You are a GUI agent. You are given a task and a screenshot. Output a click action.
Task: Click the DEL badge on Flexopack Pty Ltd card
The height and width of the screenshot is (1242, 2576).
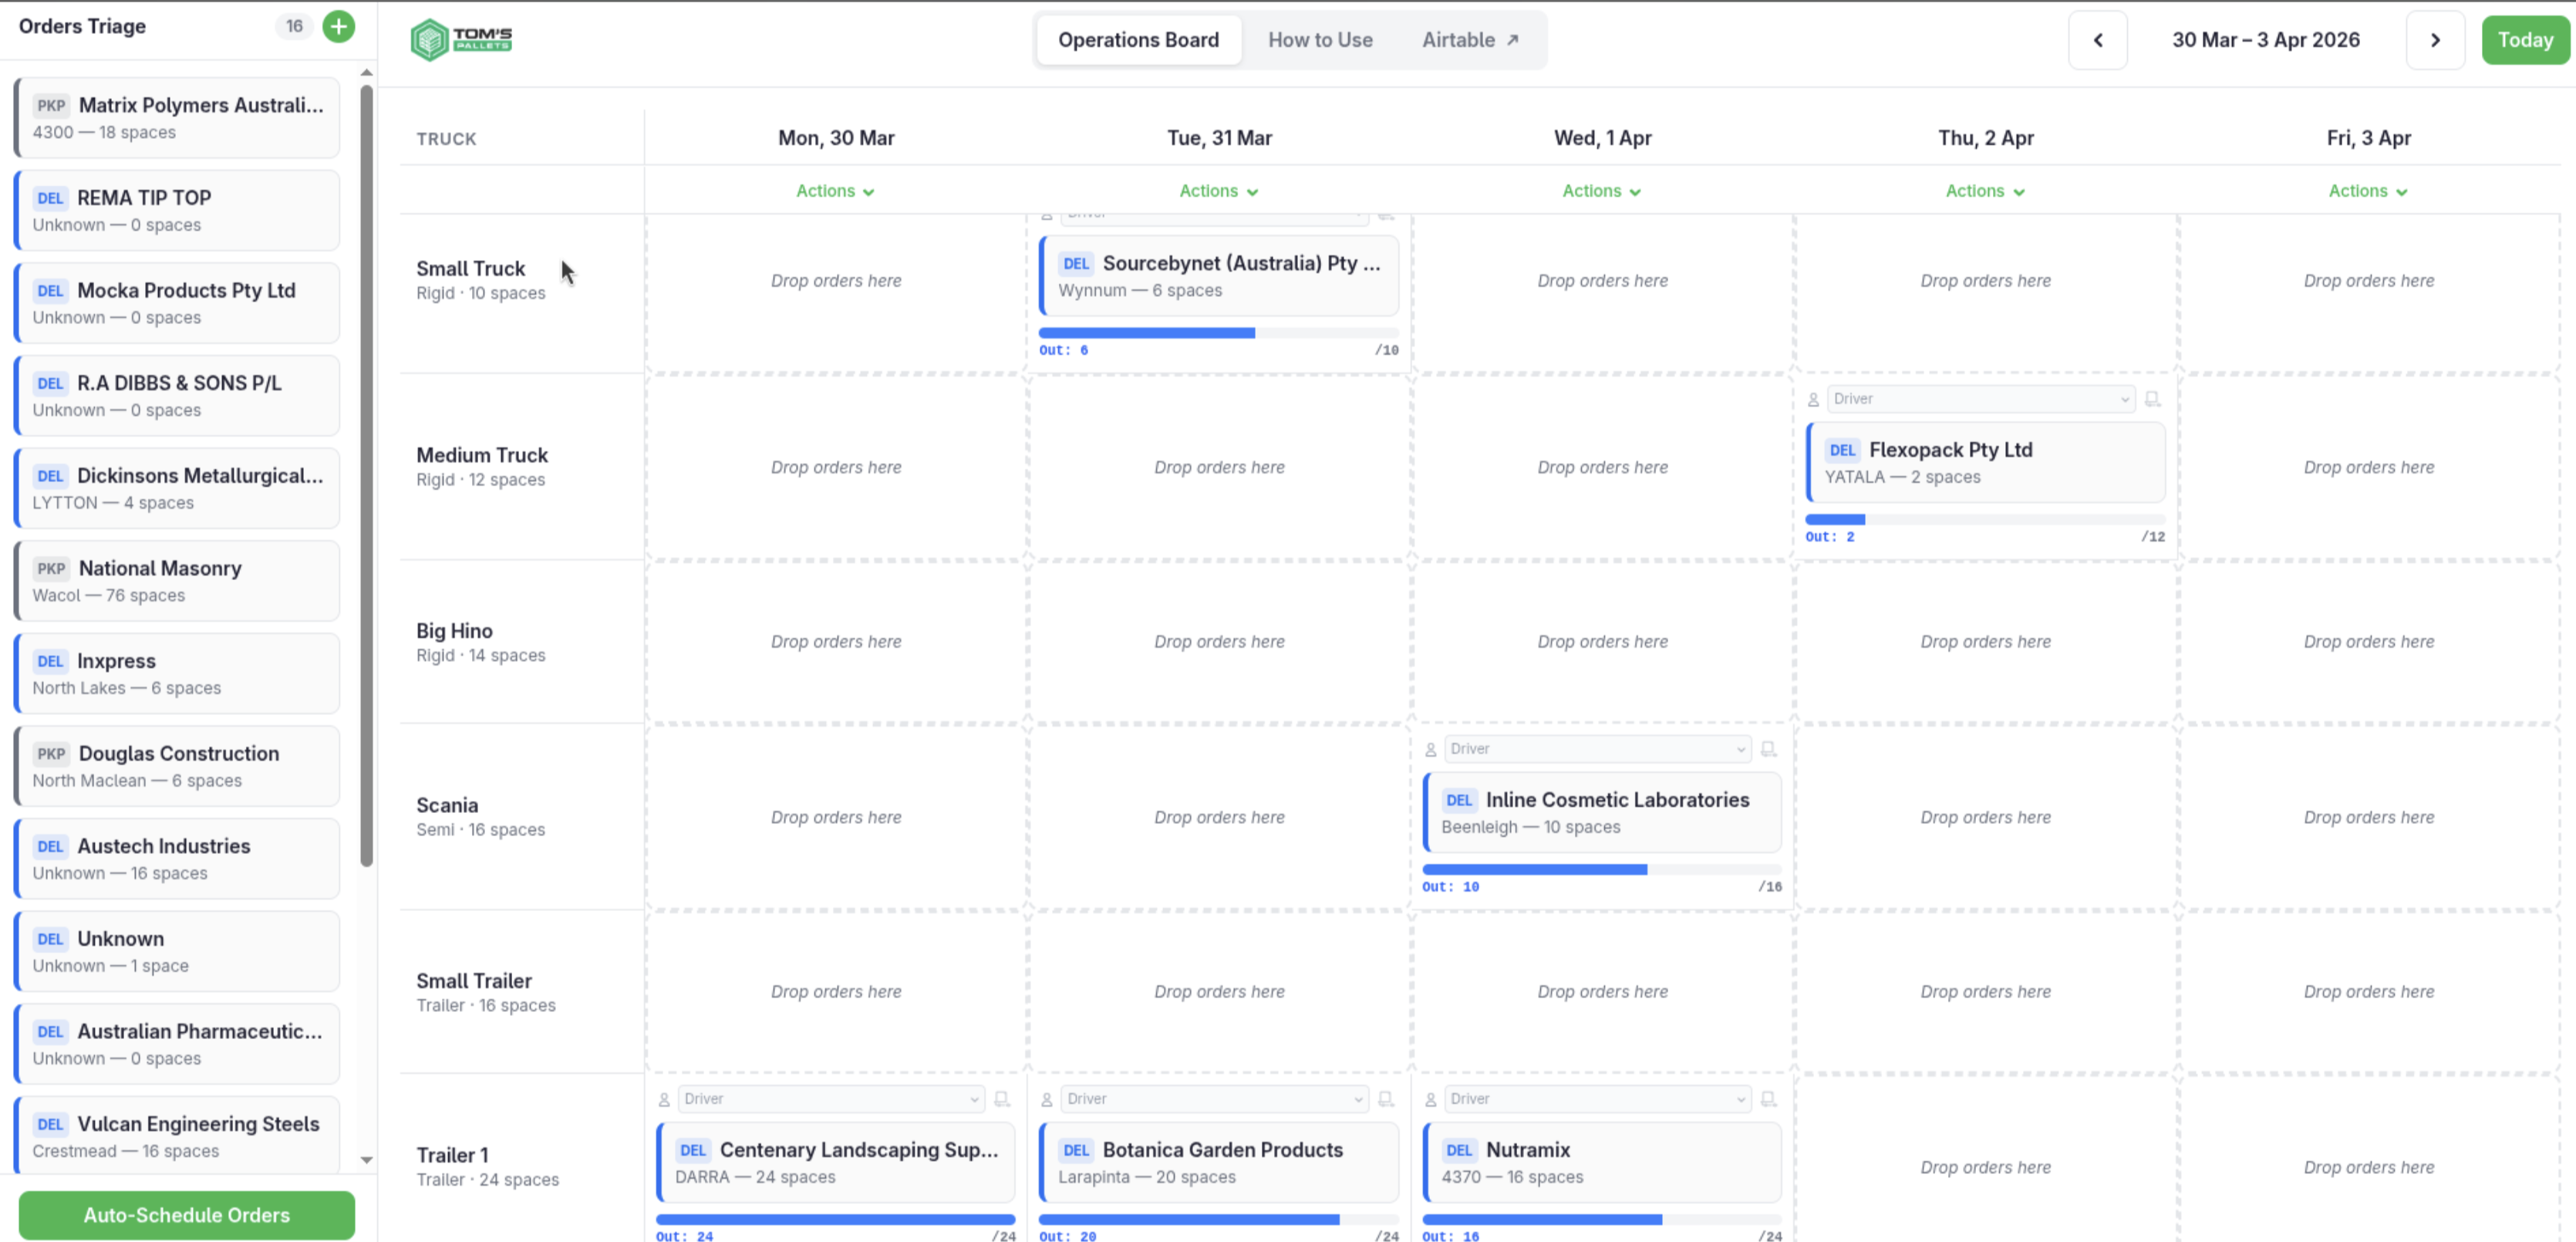[x=1842, y=450]
